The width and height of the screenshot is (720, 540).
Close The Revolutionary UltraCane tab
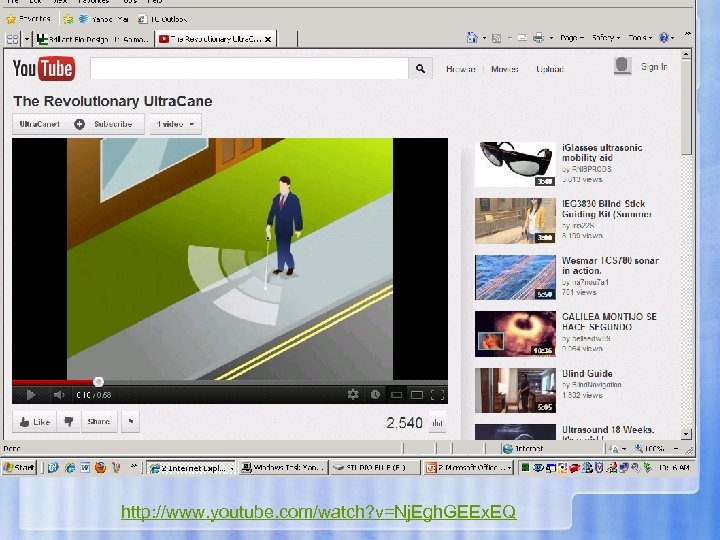point(268,39)
